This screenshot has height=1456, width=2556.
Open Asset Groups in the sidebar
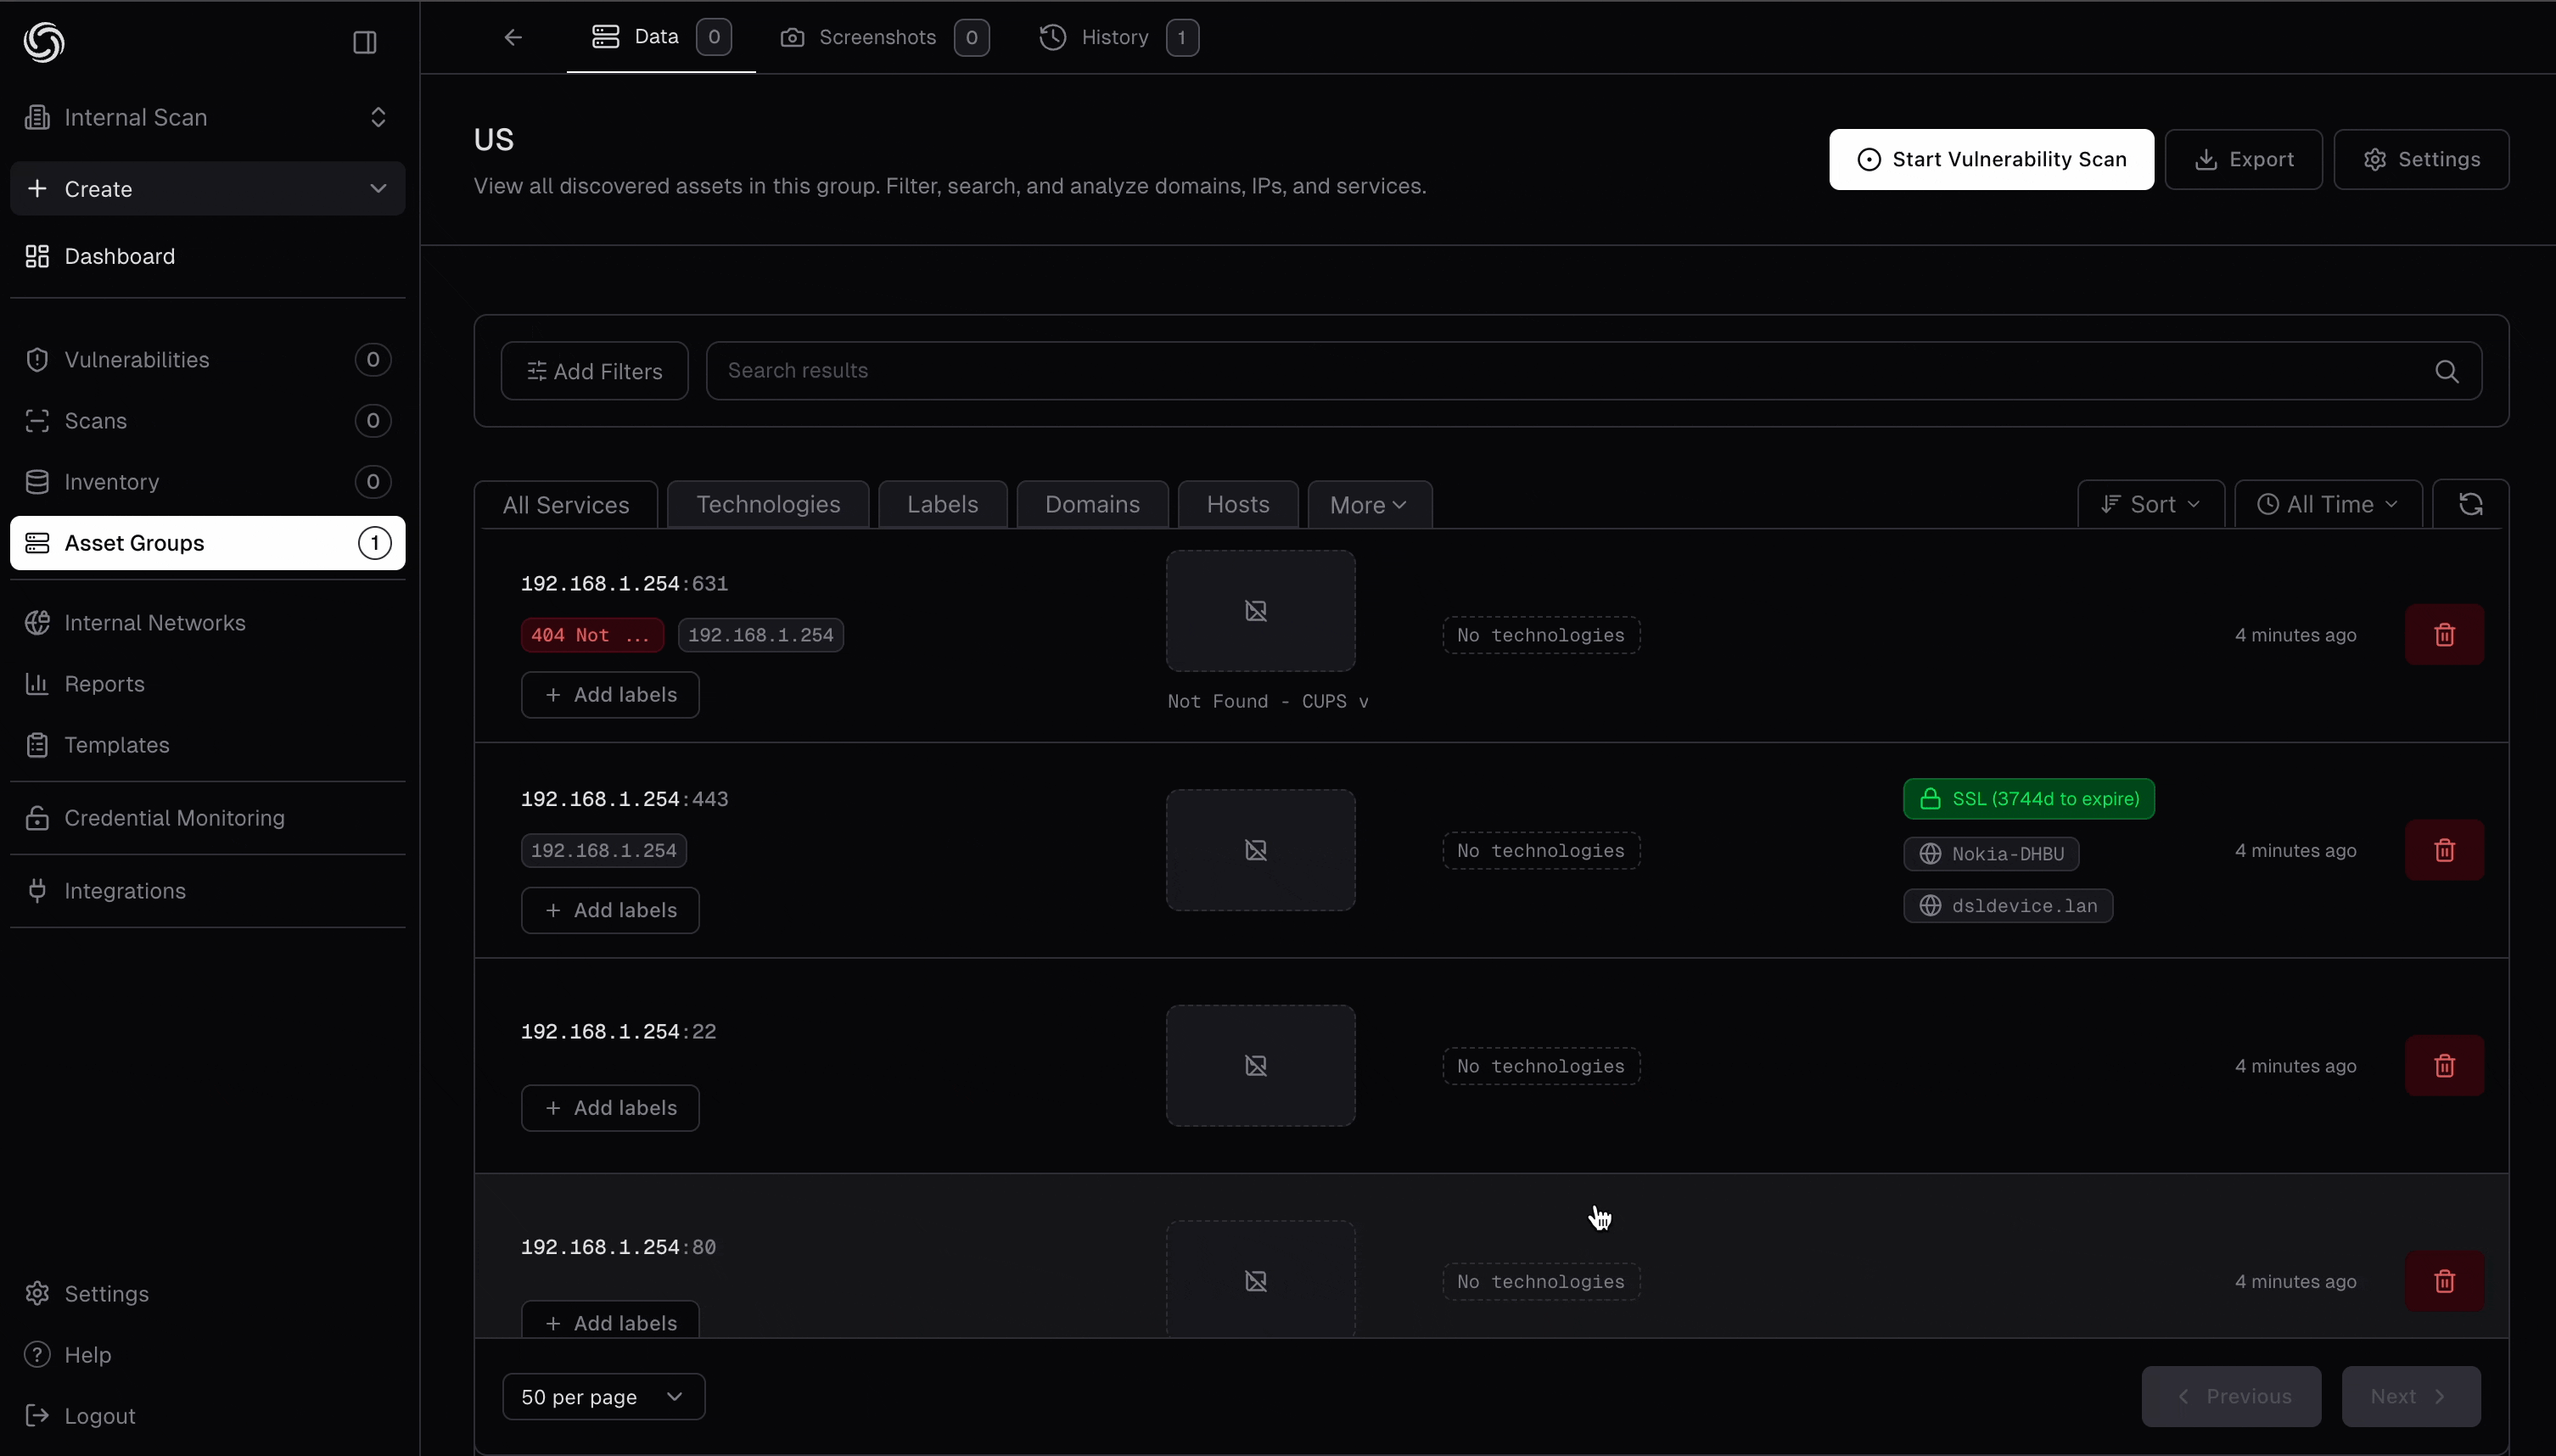coord(207,543)
